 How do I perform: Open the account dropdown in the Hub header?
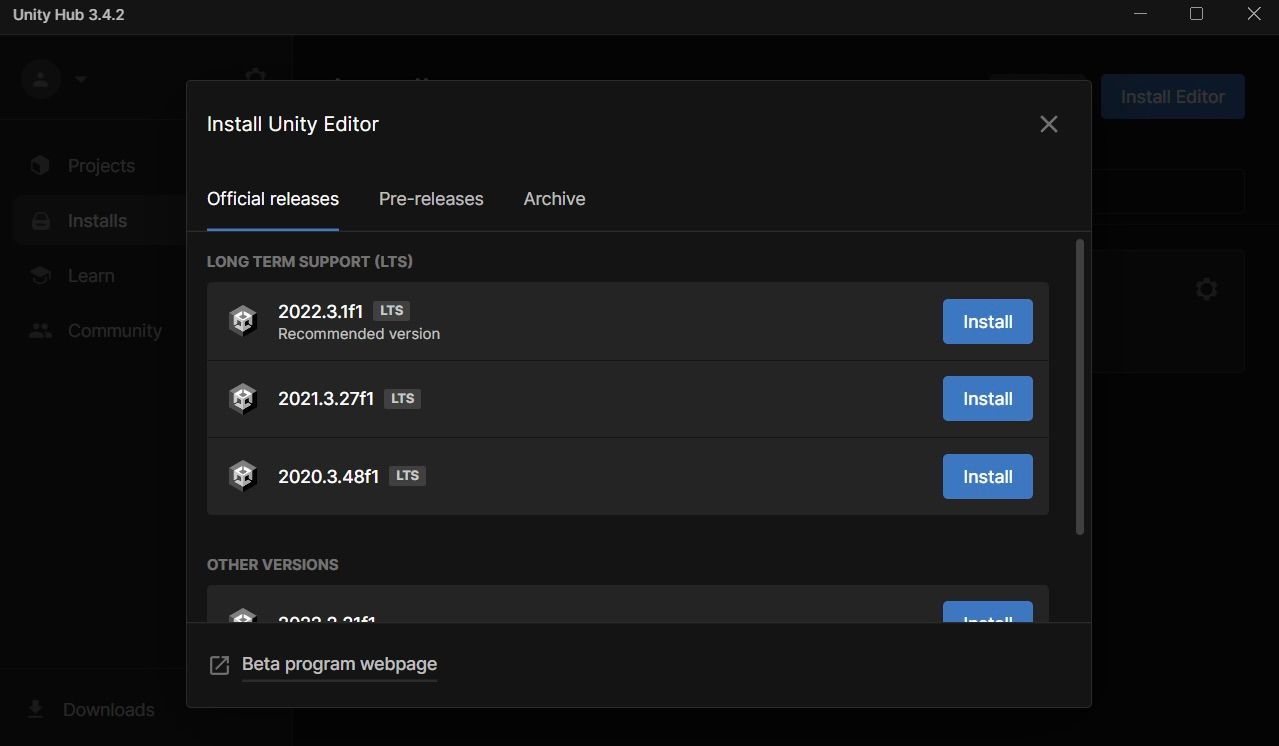56,79
